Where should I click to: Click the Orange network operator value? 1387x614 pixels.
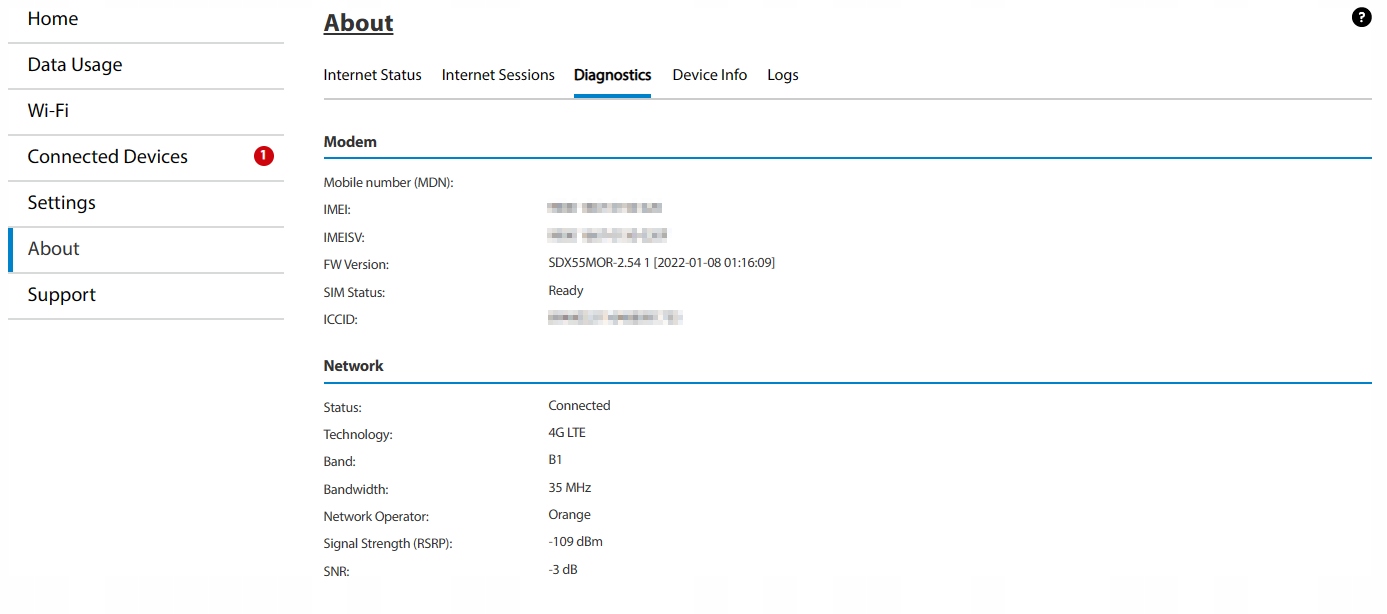[x=569, y=515]
